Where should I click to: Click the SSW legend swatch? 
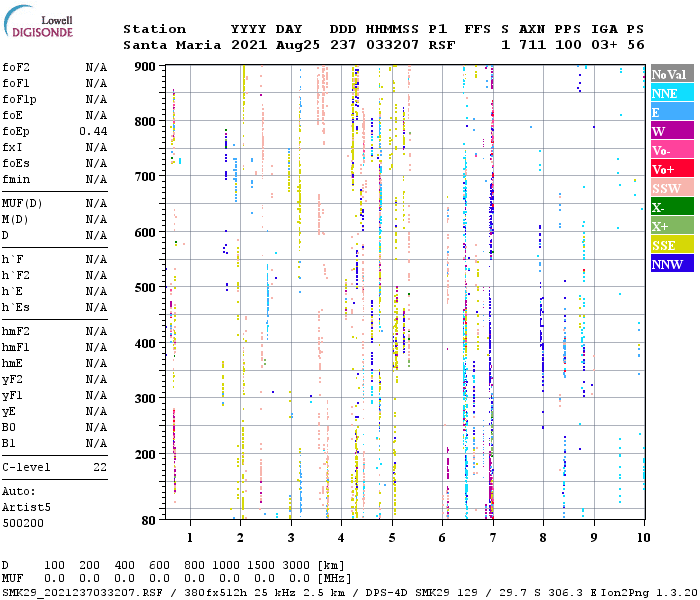click(x=671, y=188)
